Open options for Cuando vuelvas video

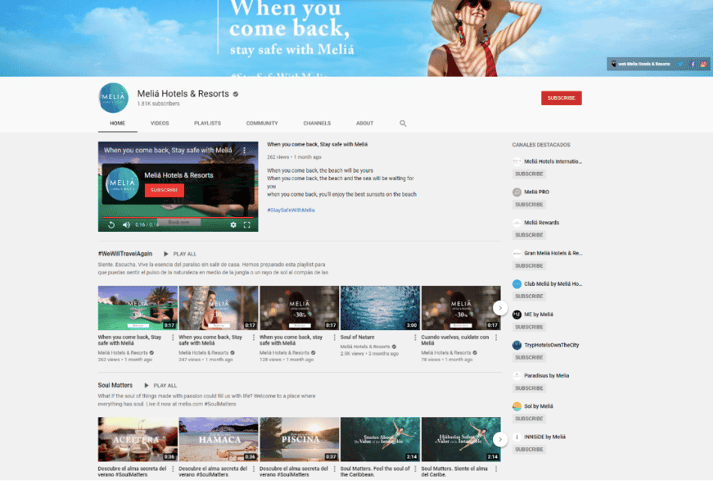click(x=496, y=337)
